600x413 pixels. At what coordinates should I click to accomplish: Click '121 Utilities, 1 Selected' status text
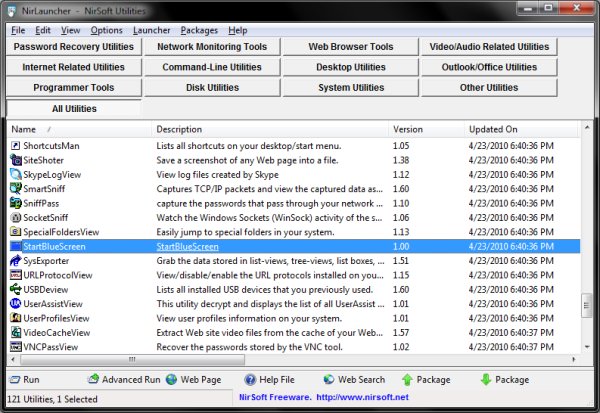[52, 399]
